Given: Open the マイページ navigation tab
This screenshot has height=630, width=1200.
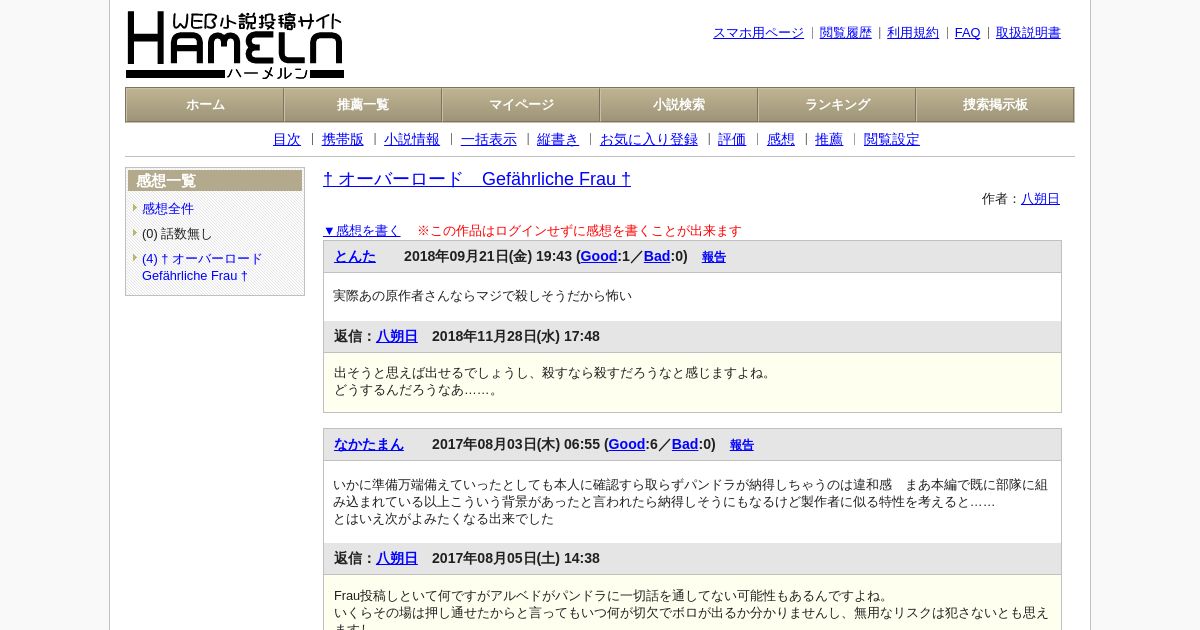Looking at the screenshot, I should point(521,105).
